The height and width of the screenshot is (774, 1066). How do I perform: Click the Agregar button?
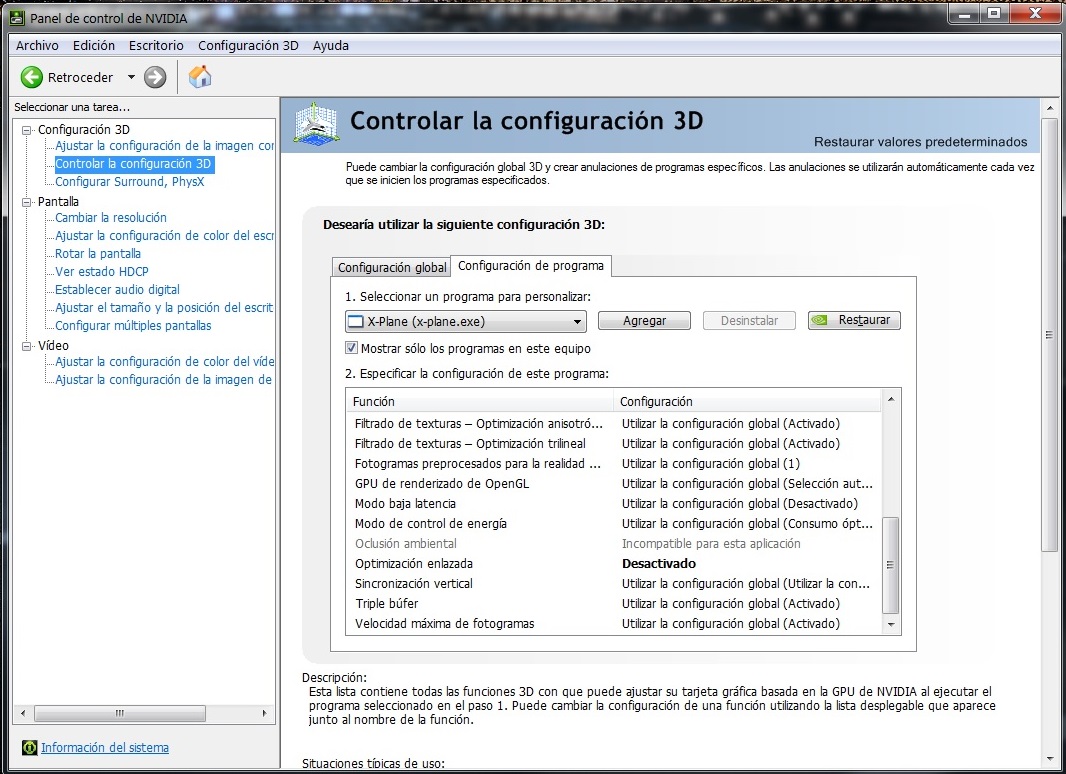tap(644, 320)
